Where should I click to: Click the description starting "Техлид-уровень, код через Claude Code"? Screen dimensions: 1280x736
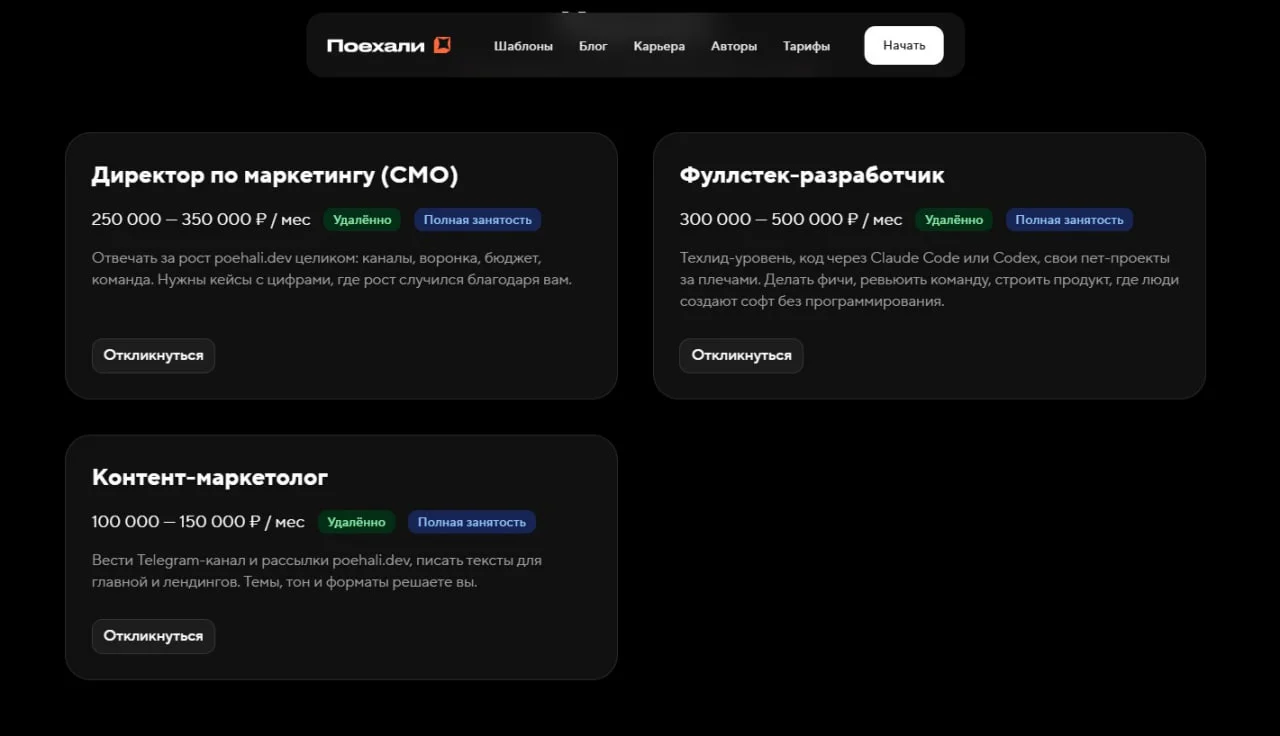(930, 280)
